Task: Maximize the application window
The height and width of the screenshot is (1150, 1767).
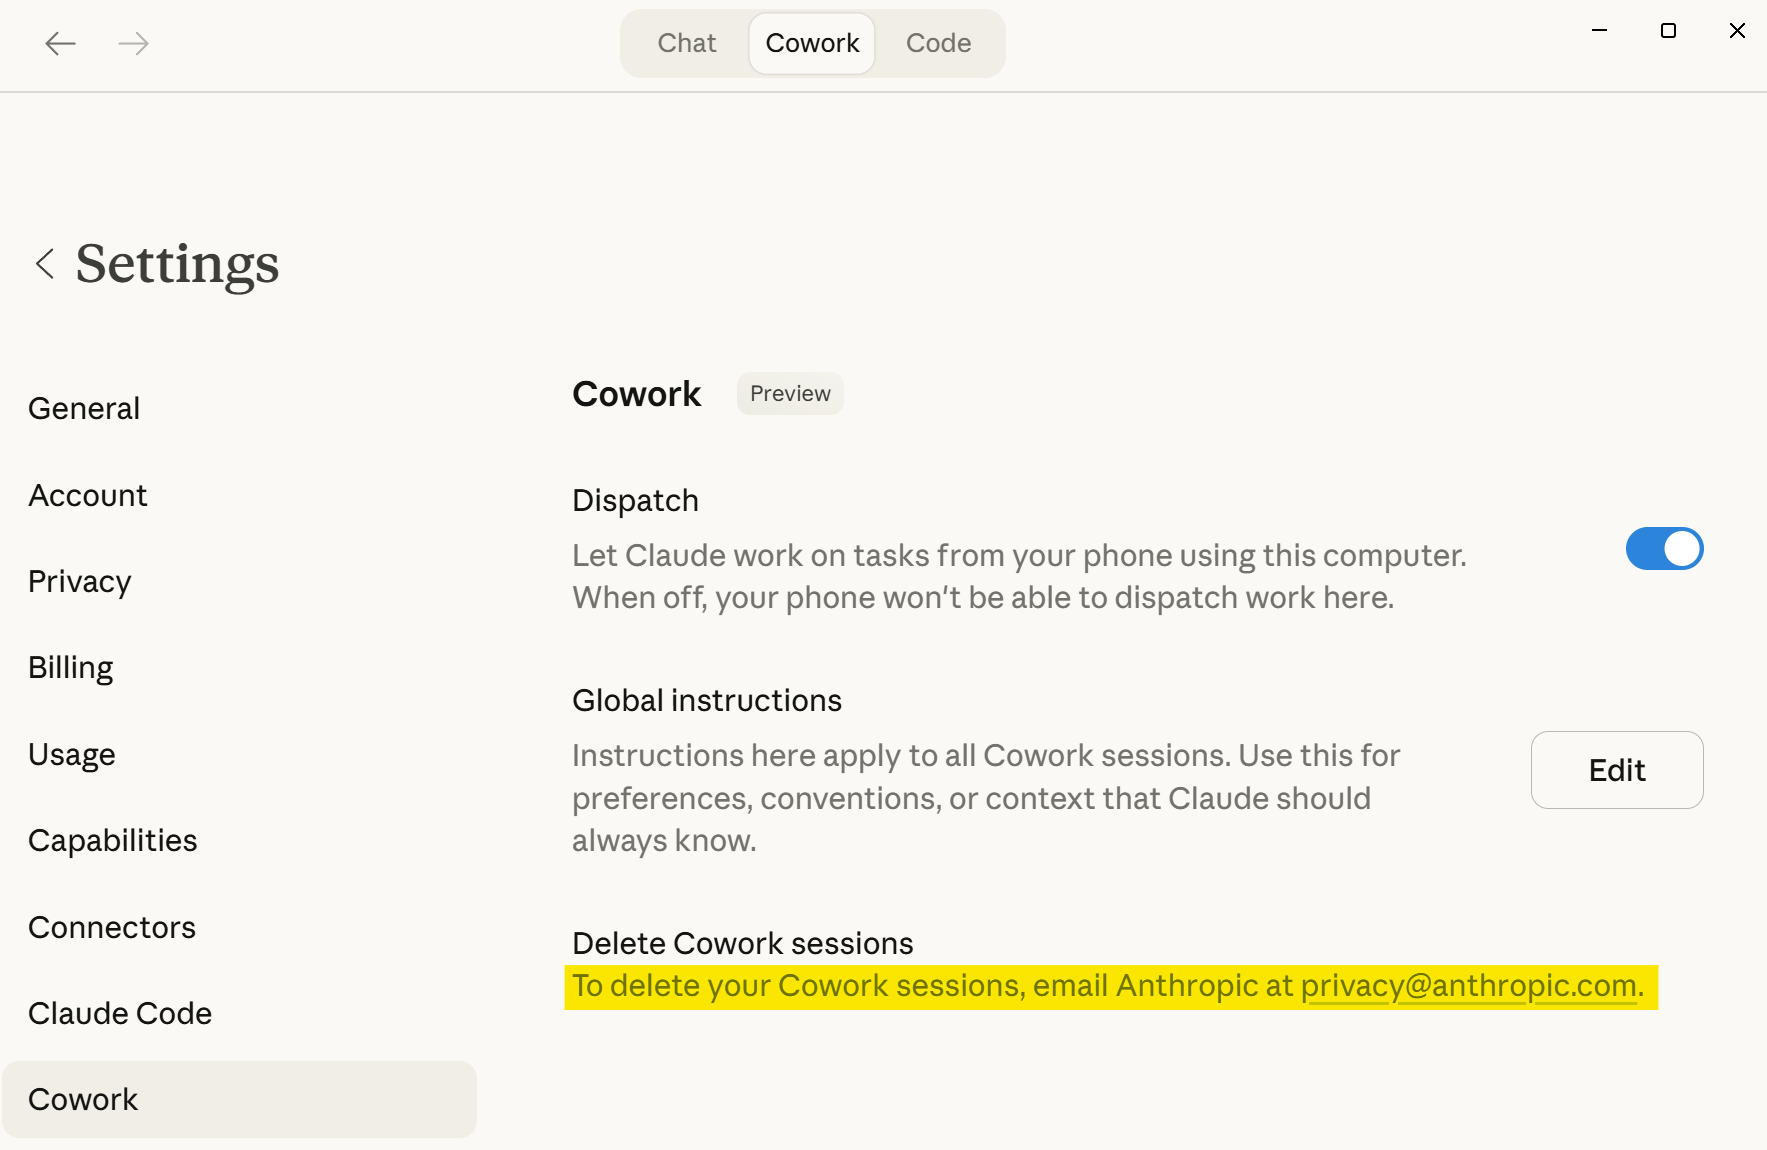Action: tap(1668, 31)
